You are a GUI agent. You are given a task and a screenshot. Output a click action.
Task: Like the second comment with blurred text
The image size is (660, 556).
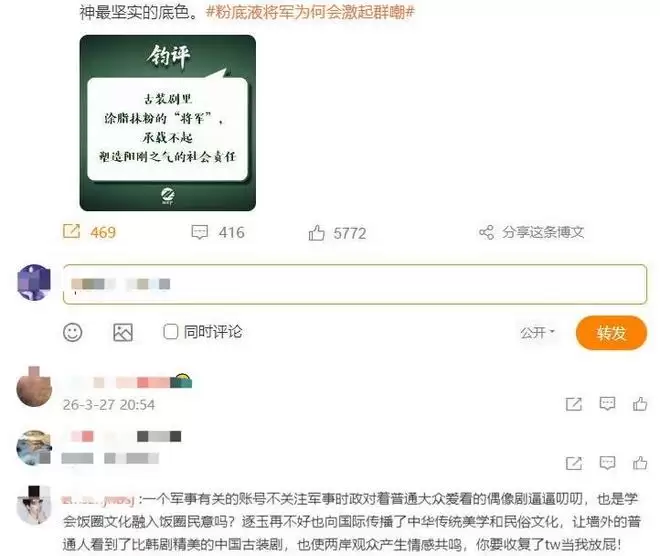pyautogui.click(x=640, y=463)
